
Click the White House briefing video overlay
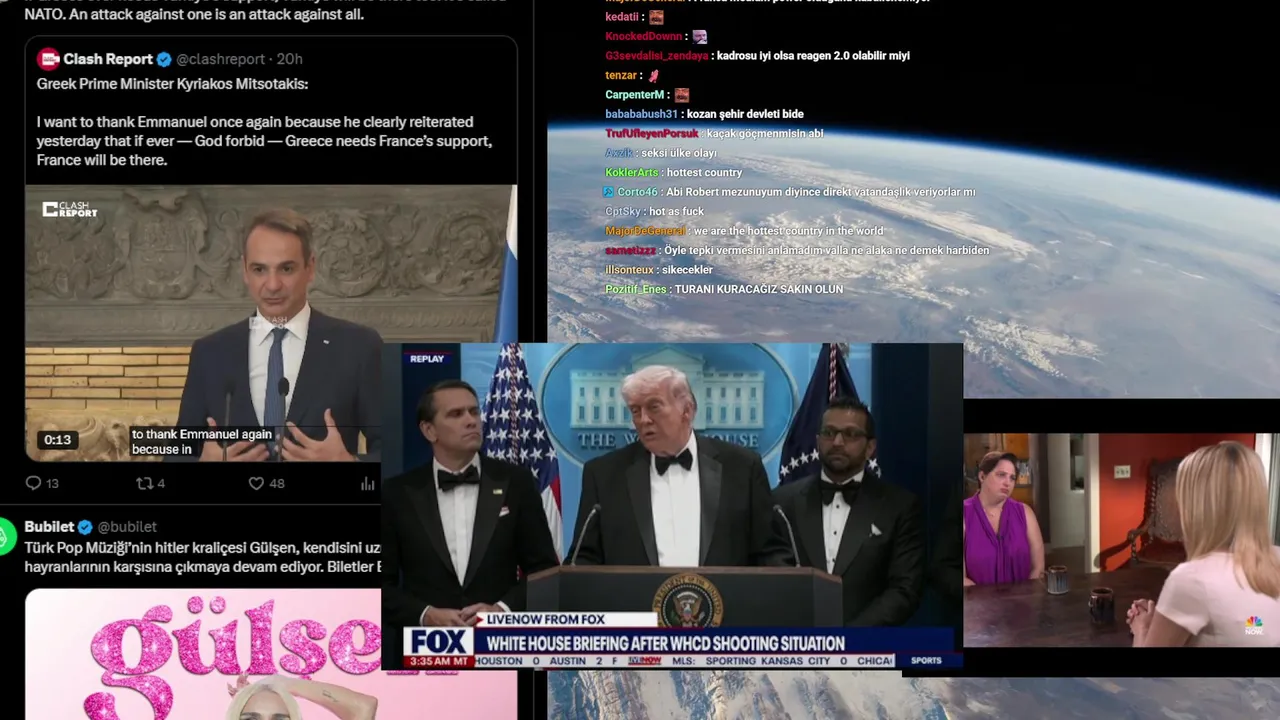pyautogui.click(x=671, y=505)
